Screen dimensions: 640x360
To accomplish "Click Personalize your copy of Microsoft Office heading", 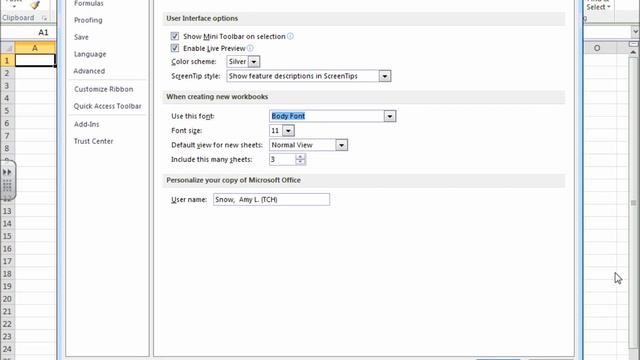I will click(x=233, y=180).
